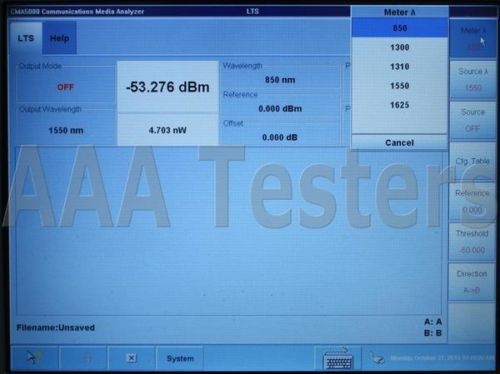Cancel the Meter λ selection

click(400, 143)
